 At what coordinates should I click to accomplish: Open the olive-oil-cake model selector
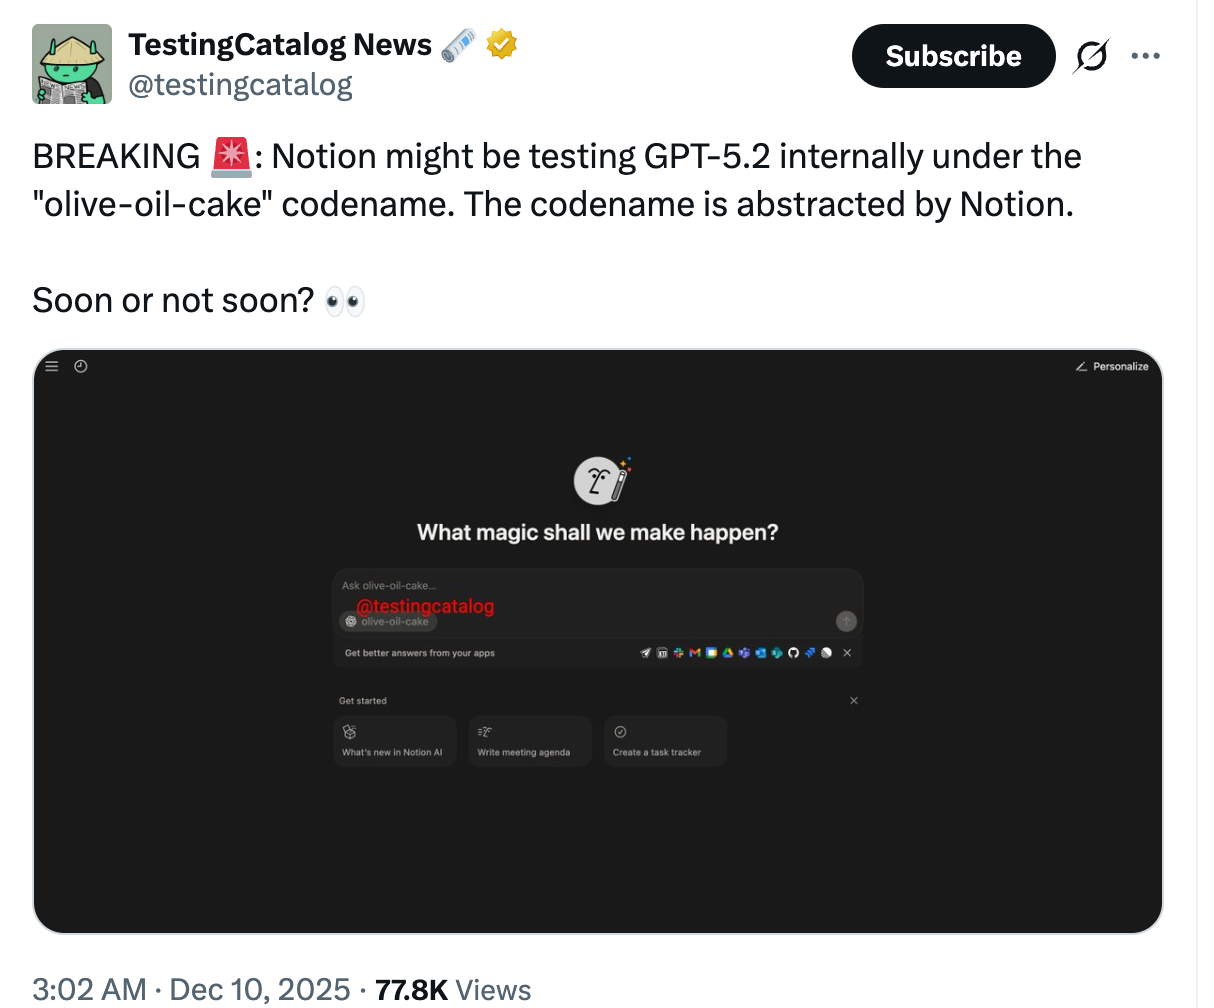tap(388, 622)
